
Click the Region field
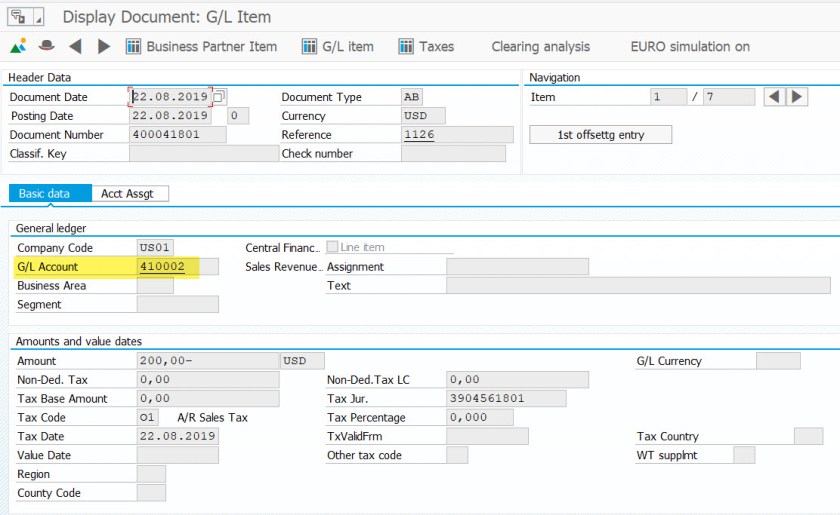pyautogui.click(x=151, y=474)
